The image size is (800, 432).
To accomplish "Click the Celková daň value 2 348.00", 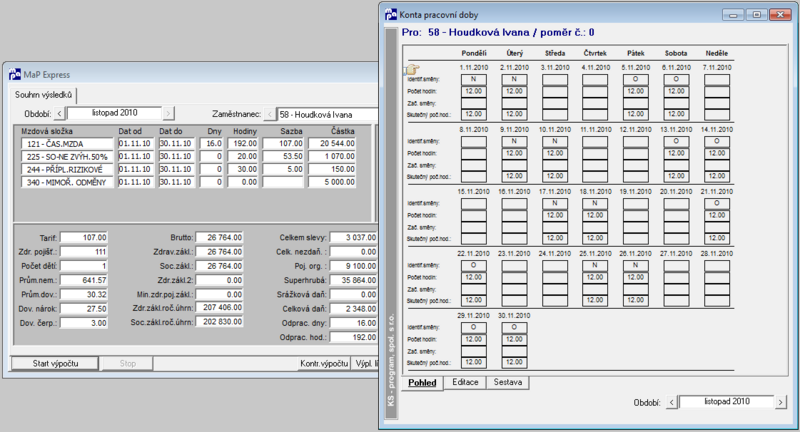I will [354, 309].
